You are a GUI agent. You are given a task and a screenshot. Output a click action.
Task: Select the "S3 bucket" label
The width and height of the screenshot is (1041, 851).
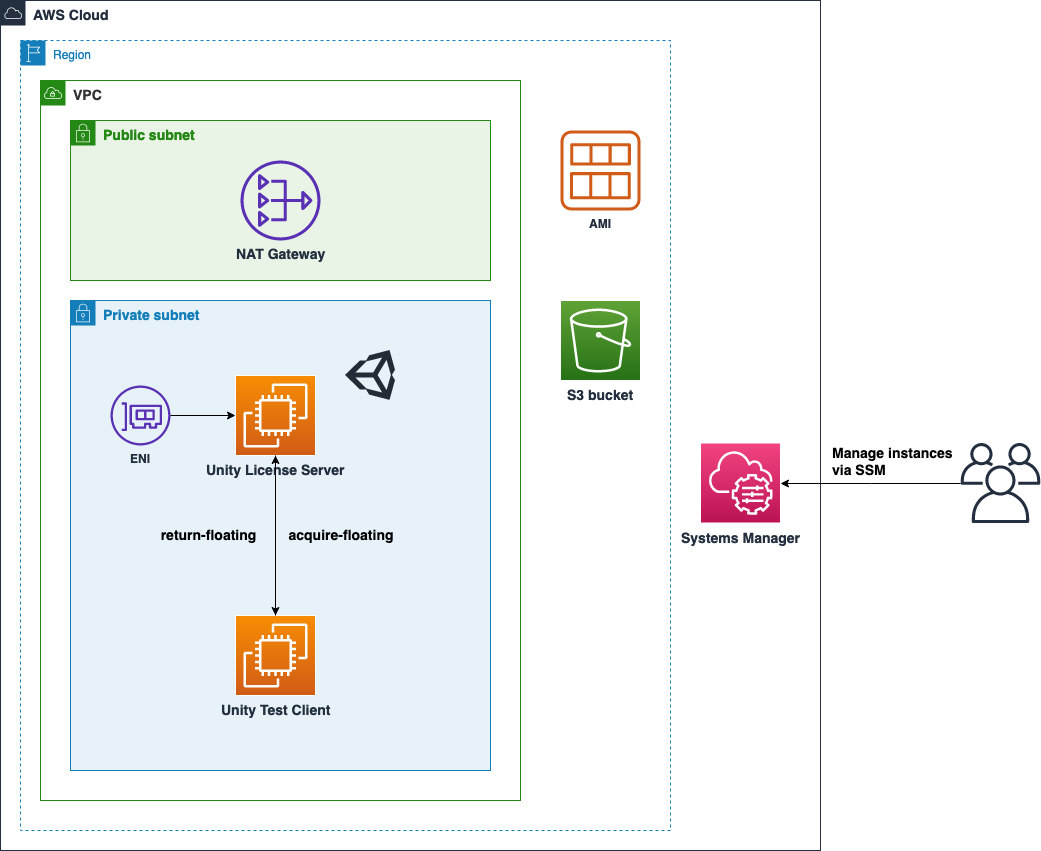[600, 395]
